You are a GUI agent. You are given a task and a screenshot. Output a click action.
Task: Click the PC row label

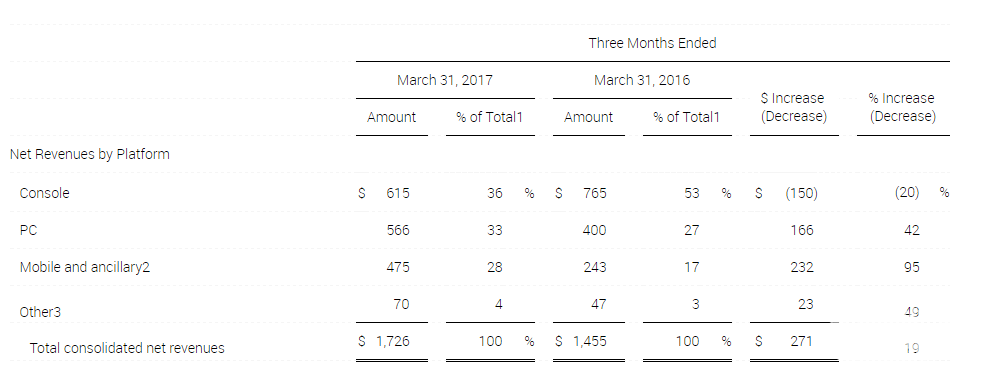coord(29,230)
